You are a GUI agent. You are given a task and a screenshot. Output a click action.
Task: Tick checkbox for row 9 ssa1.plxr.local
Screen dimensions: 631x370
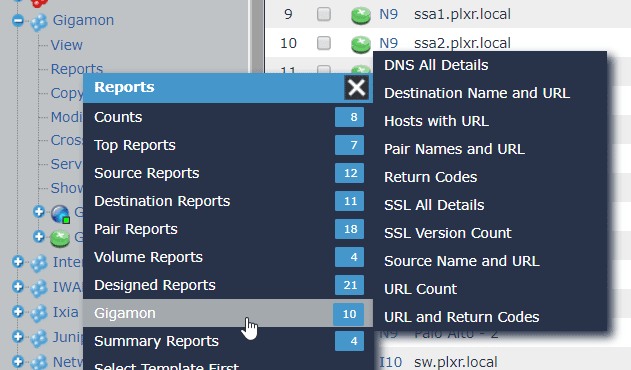click(x=324, y=14)
